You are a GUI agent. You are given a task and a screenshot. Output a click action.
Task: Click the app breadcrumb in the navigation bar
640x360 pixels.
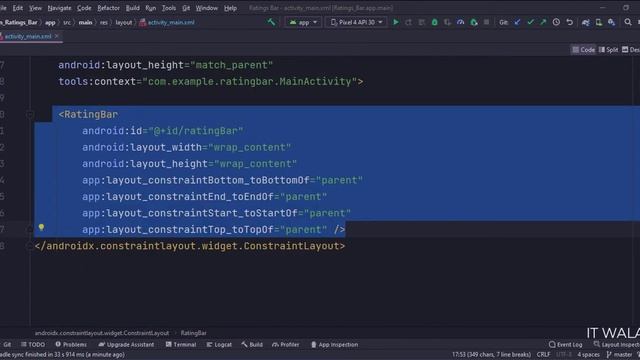(x=50, y=22)
